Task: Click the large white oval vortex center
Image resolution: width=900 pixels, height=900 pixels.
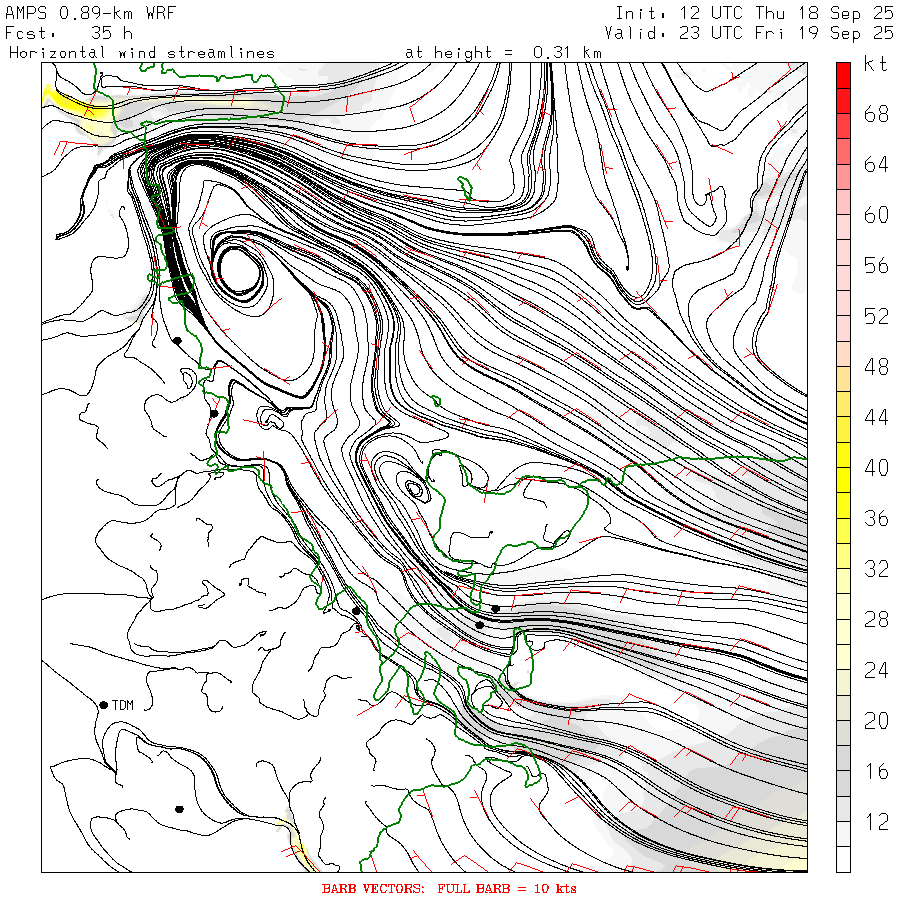Action: coord(239,268)
